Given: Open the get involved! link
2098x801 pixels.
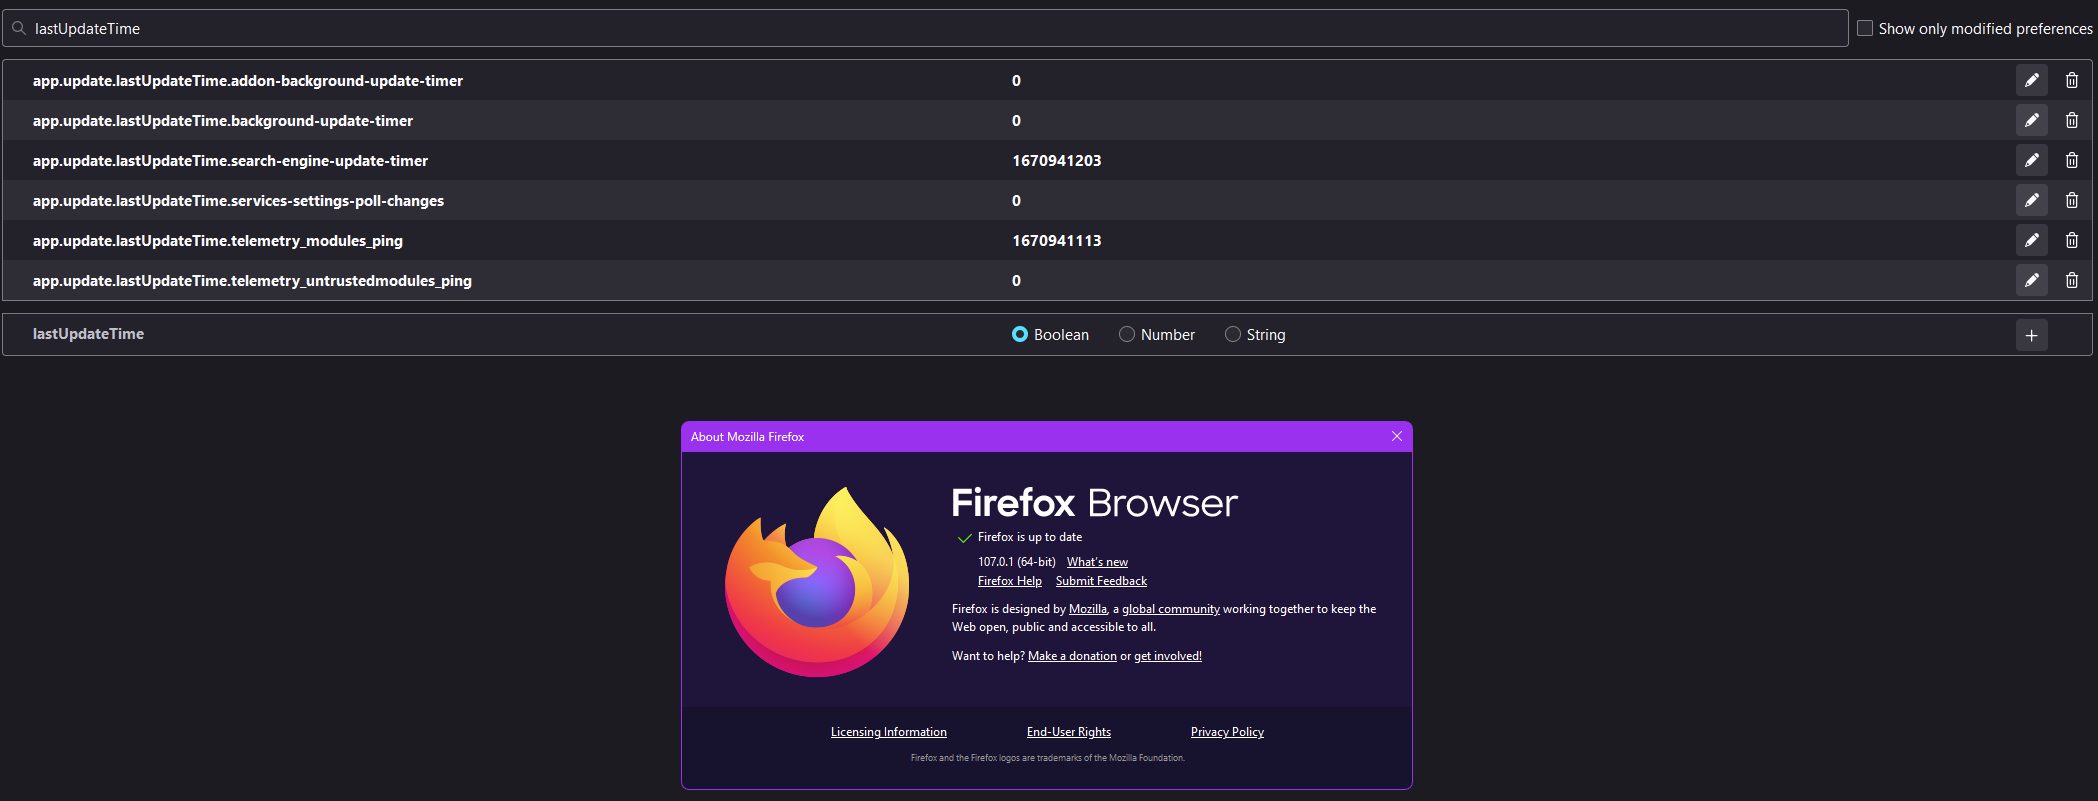Looking at the screenshot, I should click(1168, 656).
